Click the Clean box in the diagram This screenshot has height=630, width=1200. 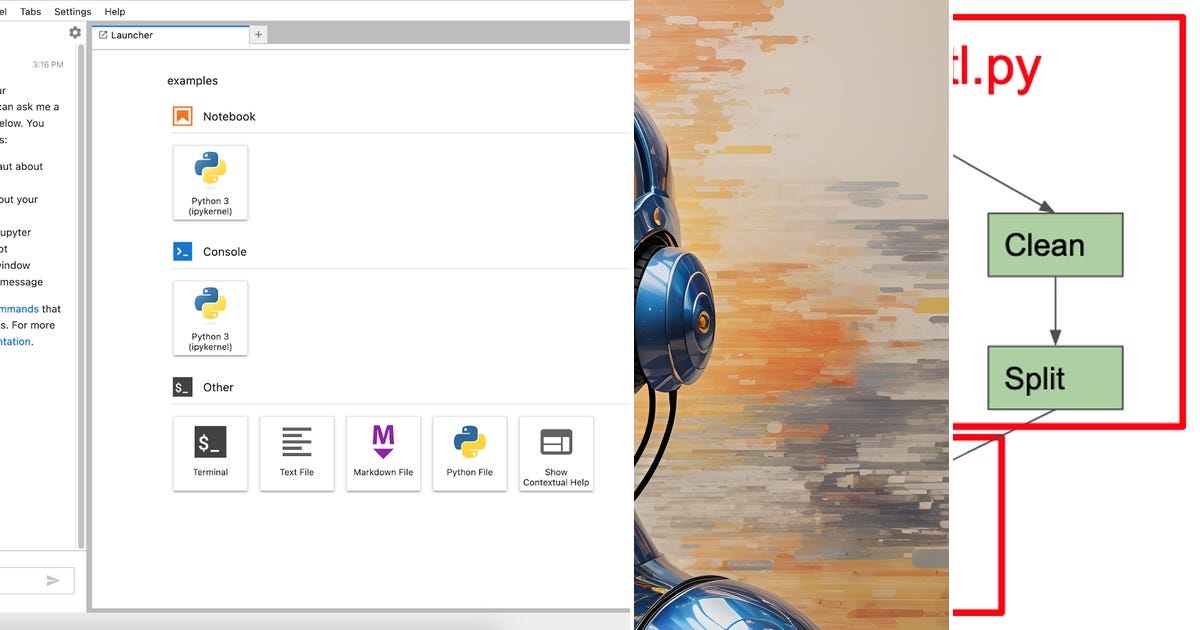coord(1055,245)
